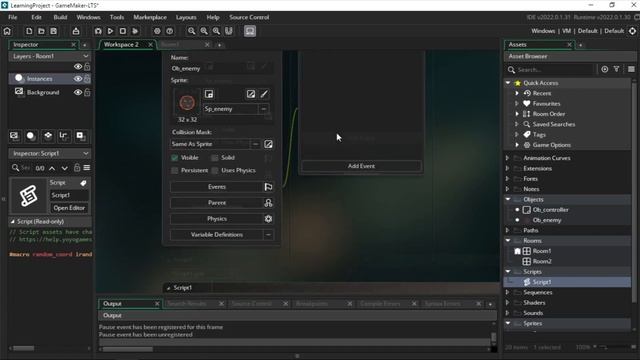
Task: Toggle visibility of all layers
Action: (x=78, y=67)
